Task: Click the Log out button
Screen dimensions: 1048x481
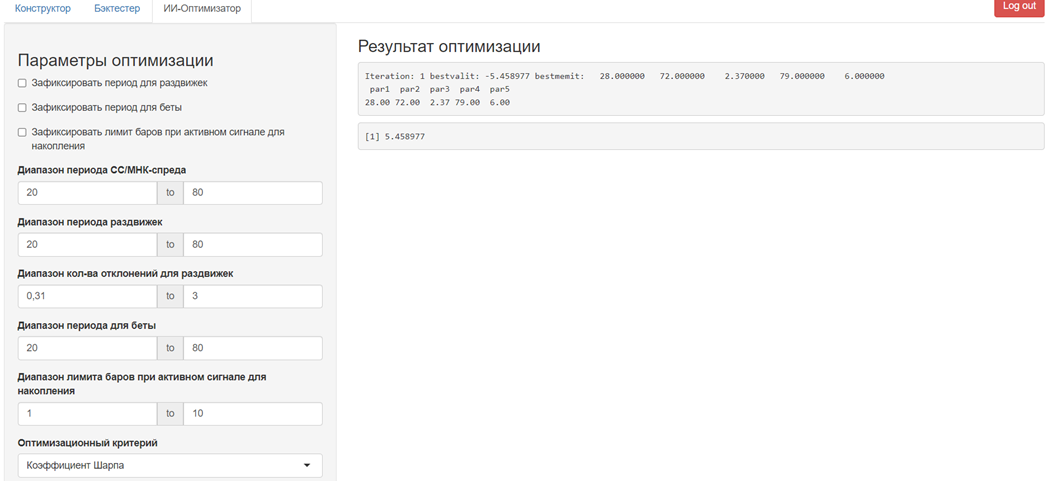Action: (x=1020, y=7)
